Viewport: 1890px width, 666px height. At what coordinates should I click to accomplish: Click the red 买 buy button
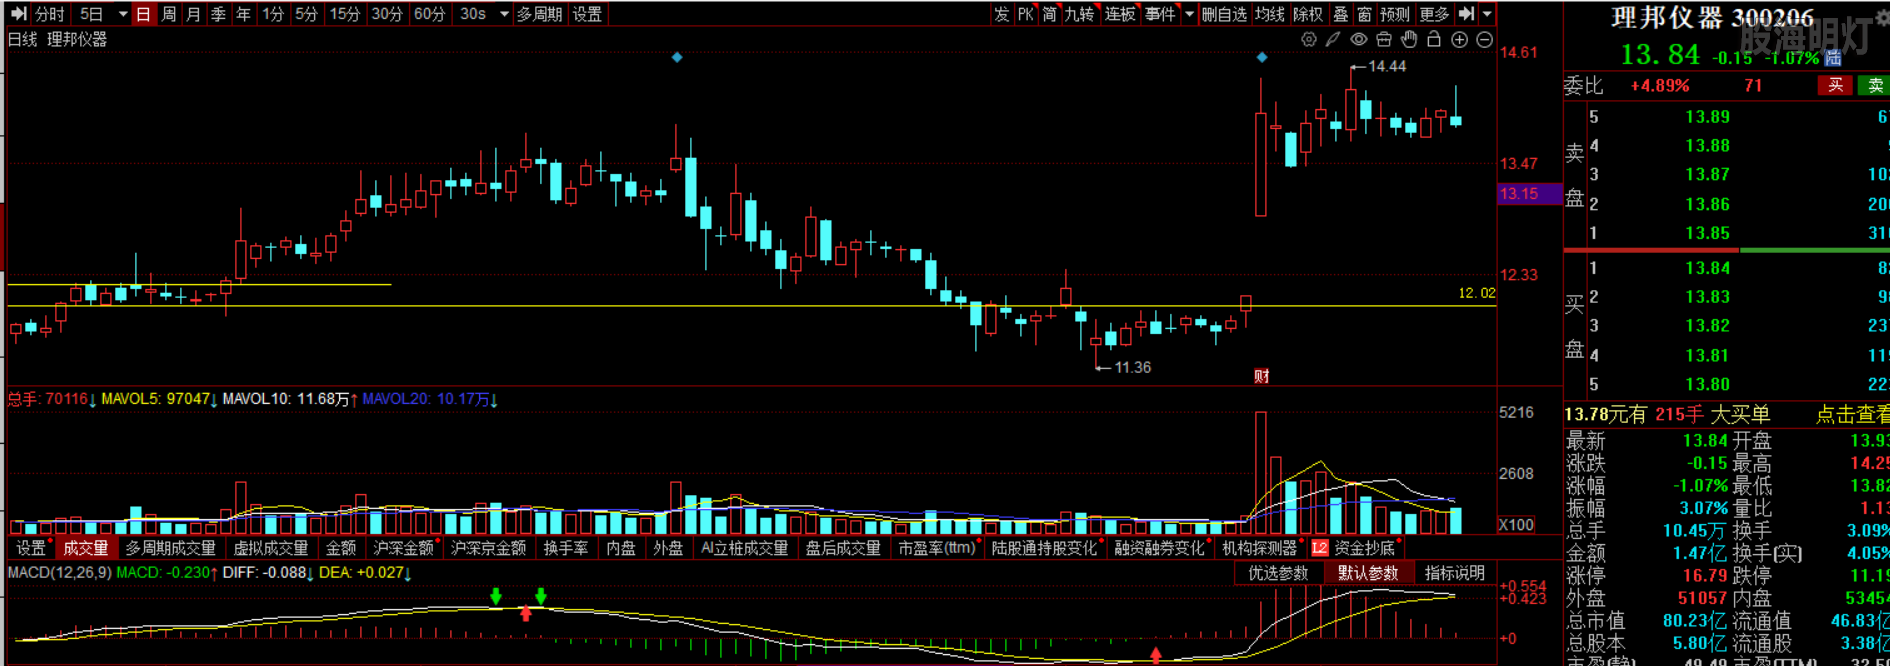coord(1835,86)
